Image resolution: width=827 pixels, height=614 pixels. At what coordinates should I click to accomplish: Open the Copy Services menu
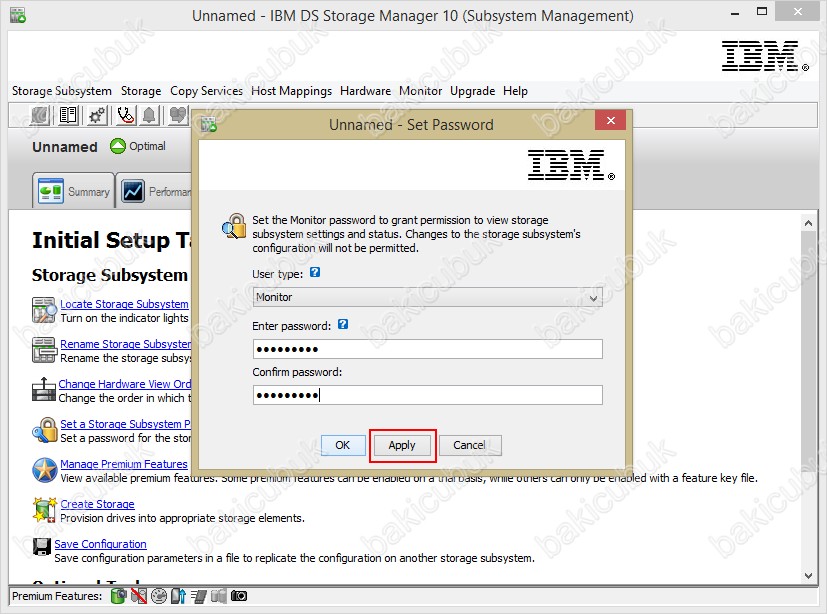coord(206,91)
